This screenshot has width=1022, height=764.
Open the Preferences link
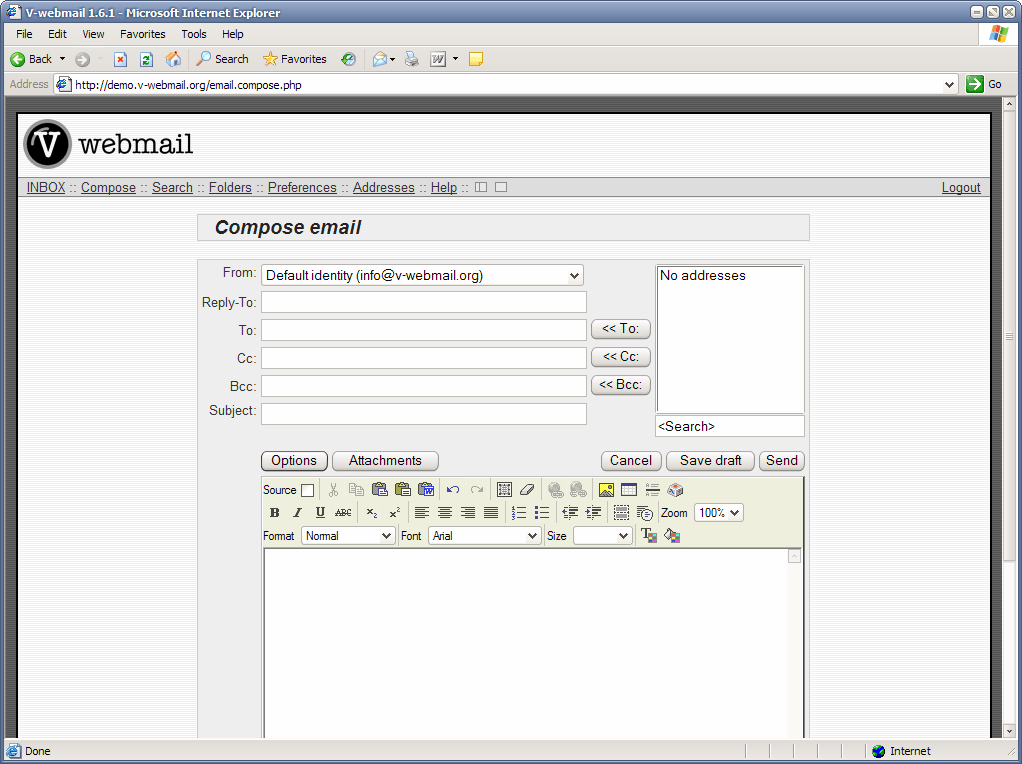(x=302, y=188)
